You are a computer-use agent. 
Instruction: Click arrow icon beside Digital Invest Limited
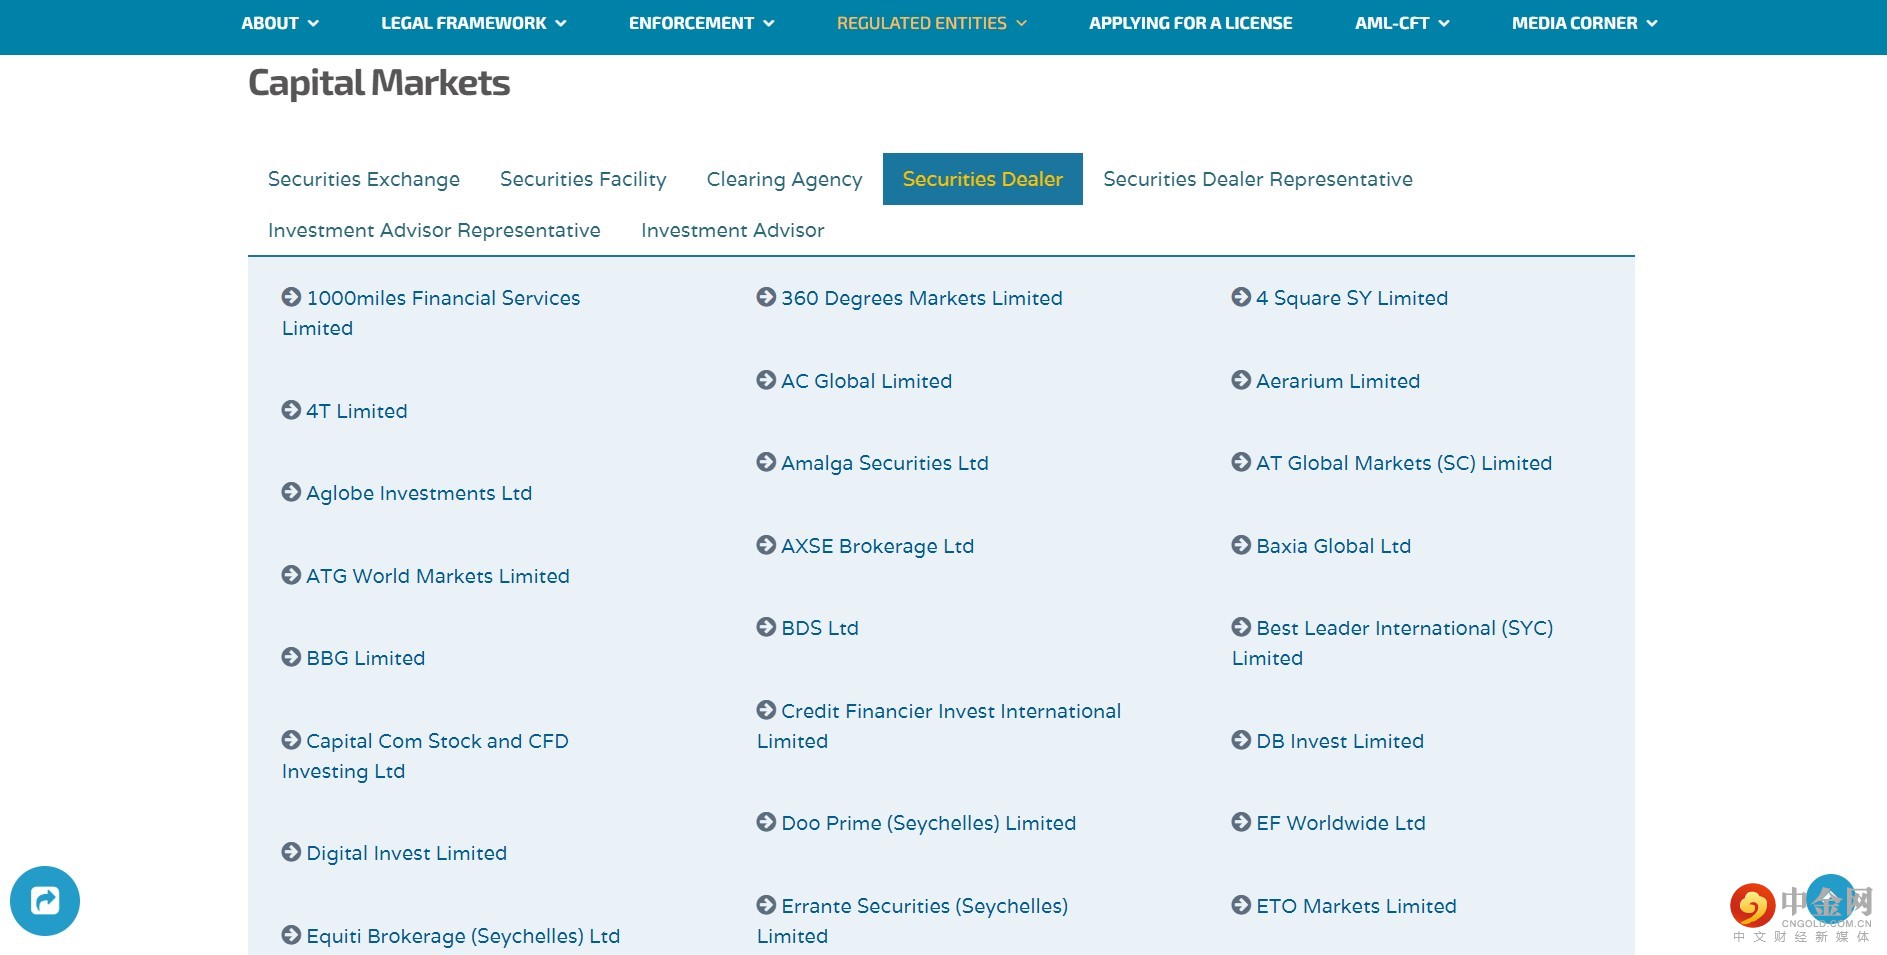click(291, 852)
